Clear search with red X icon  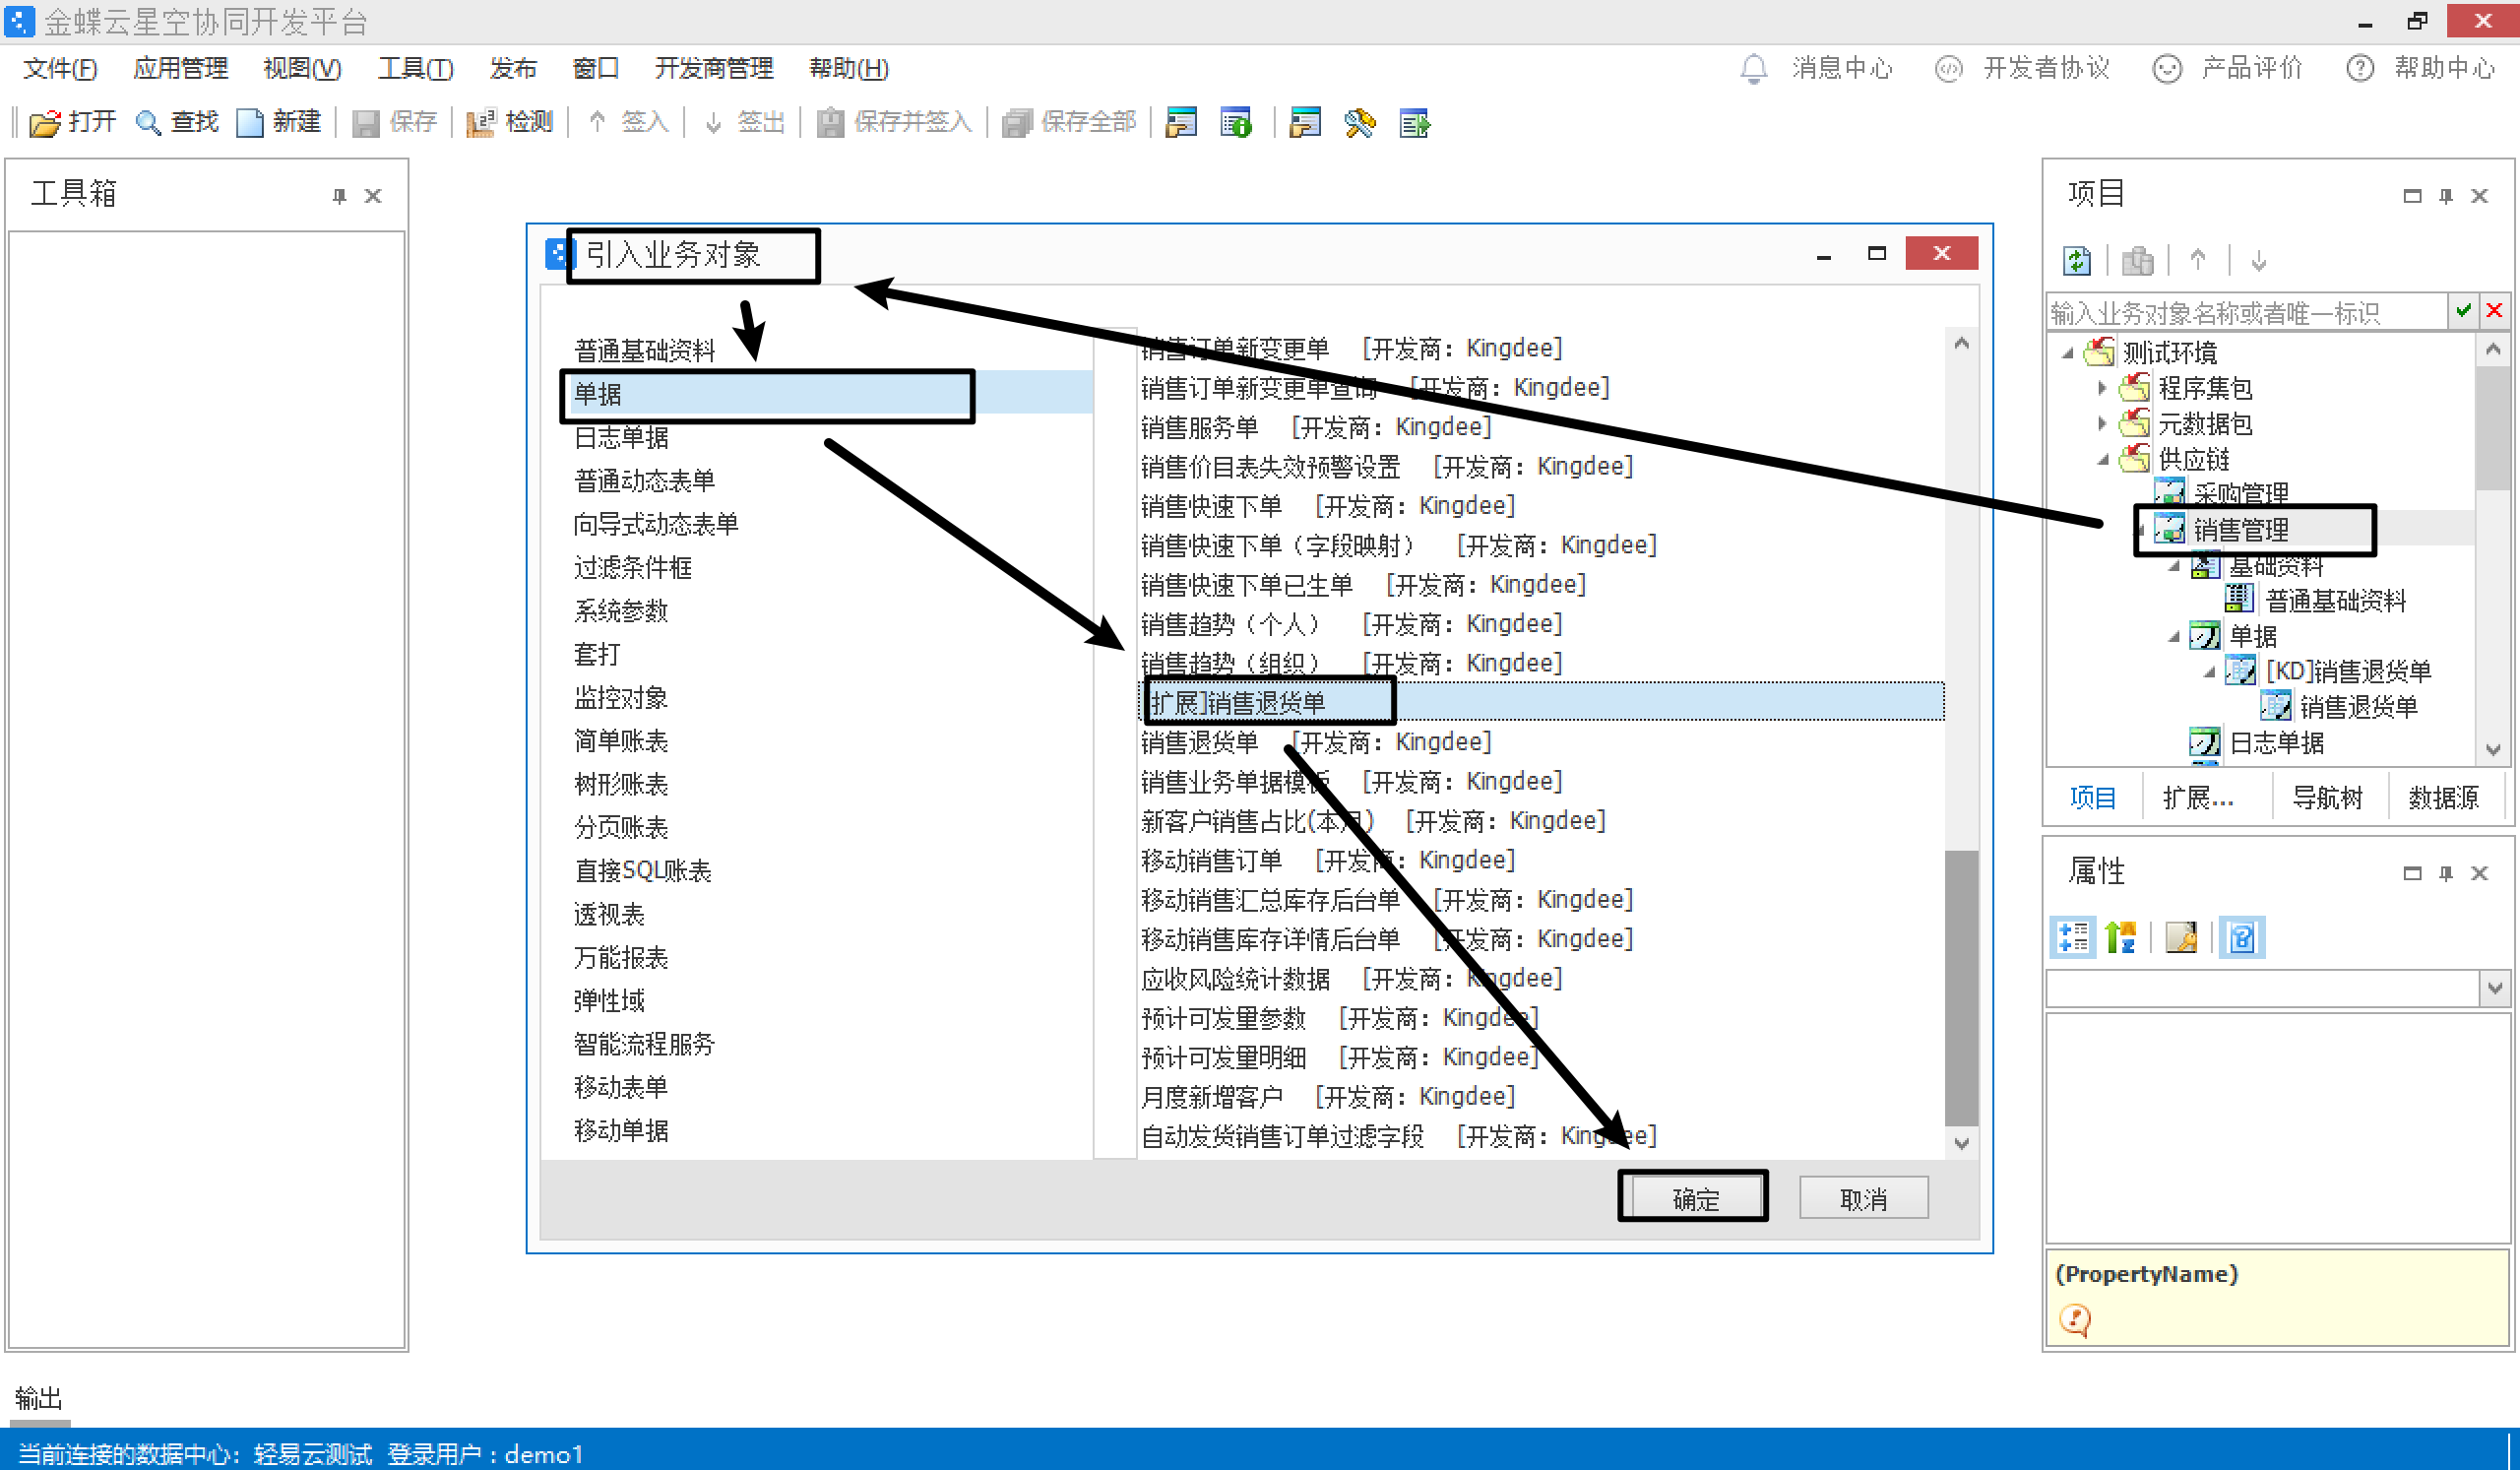tap(2494, 311)
